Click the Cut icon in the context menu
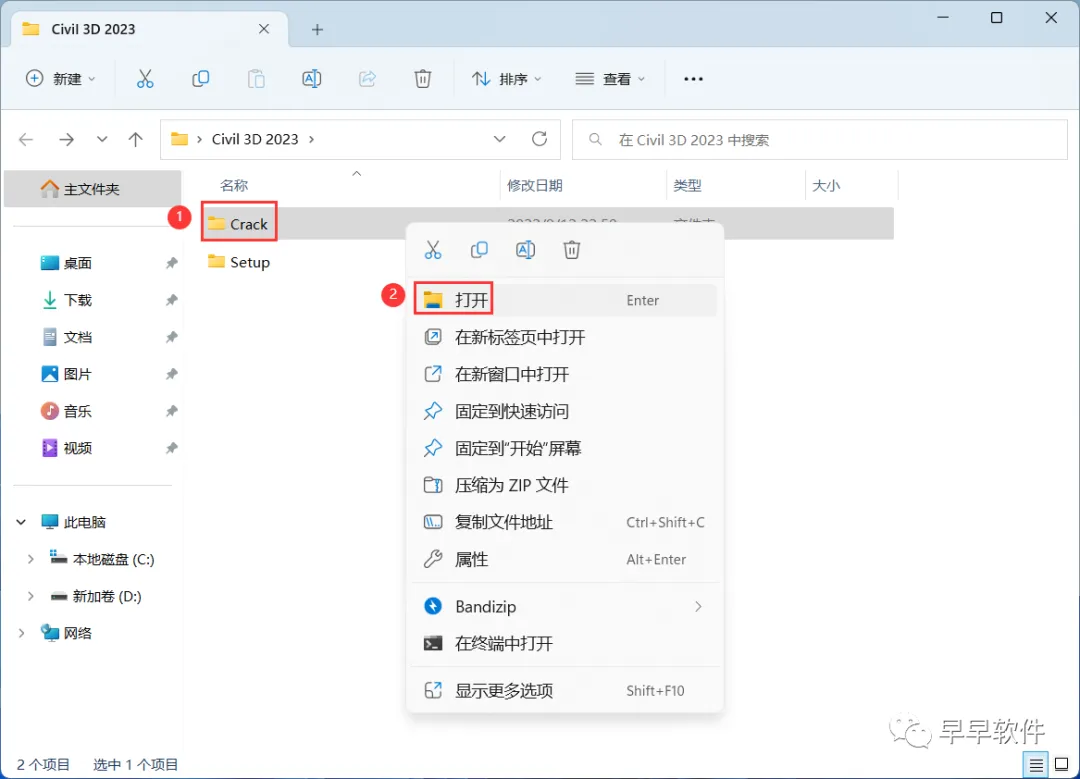The image size is (1080, 779). [x=433, y=249]
